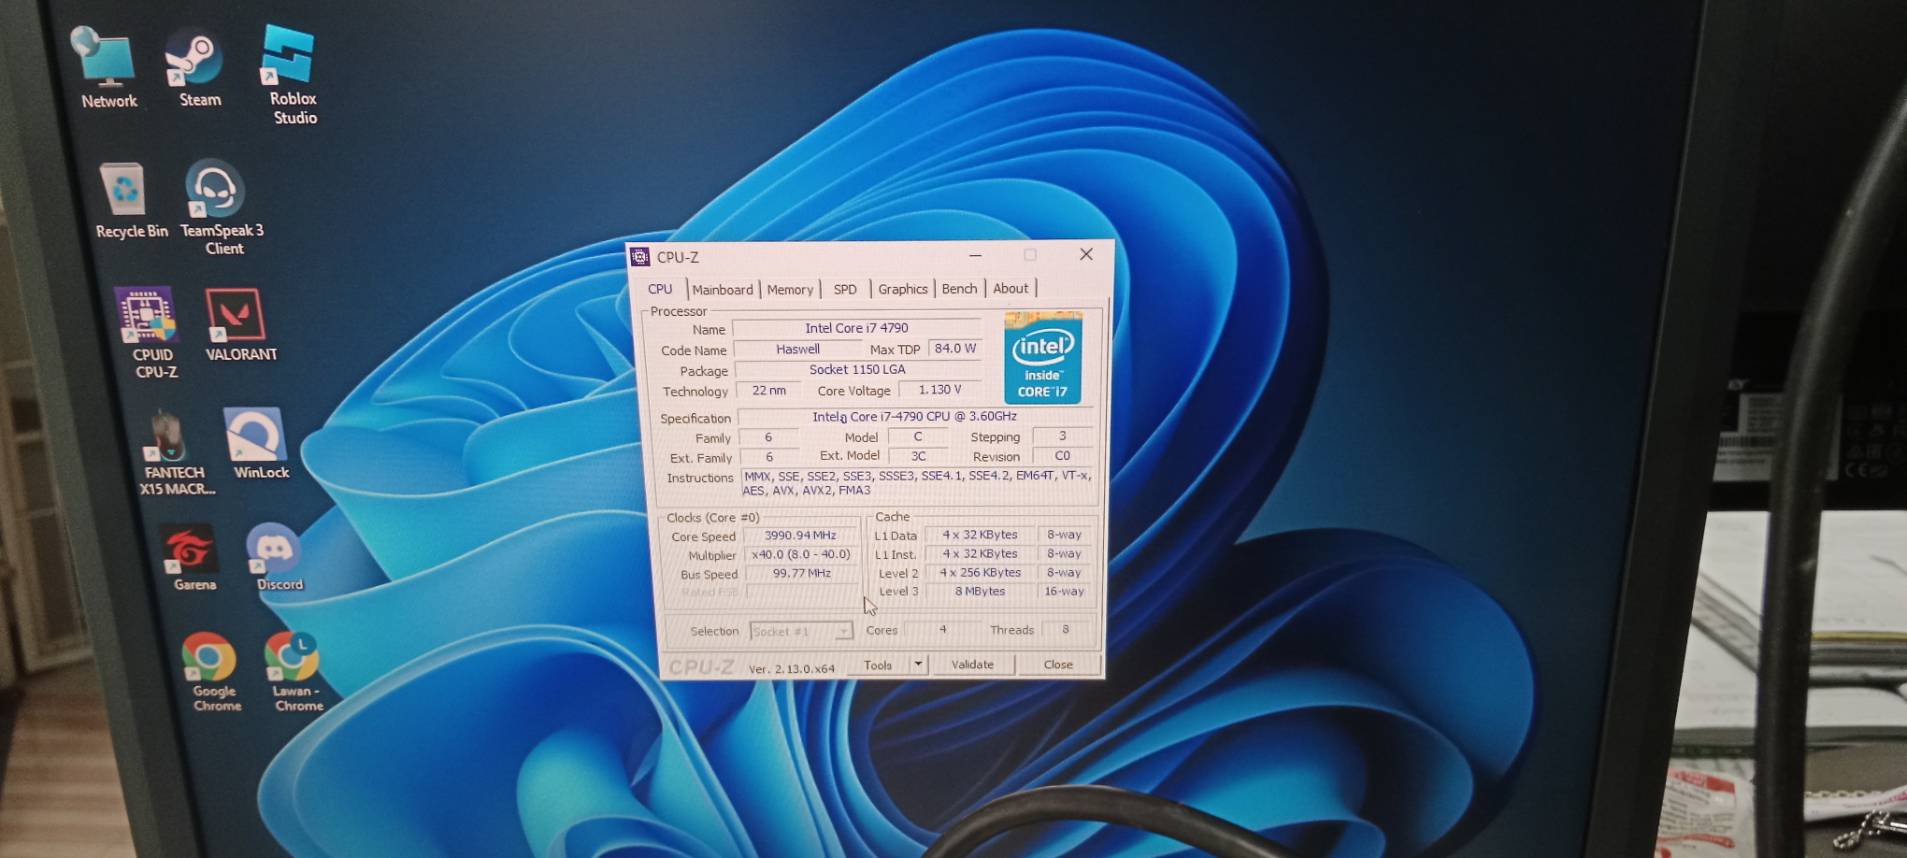Select the WinLock desktop icon
This screenshot has width=1907, height=858.
point(257,443)
